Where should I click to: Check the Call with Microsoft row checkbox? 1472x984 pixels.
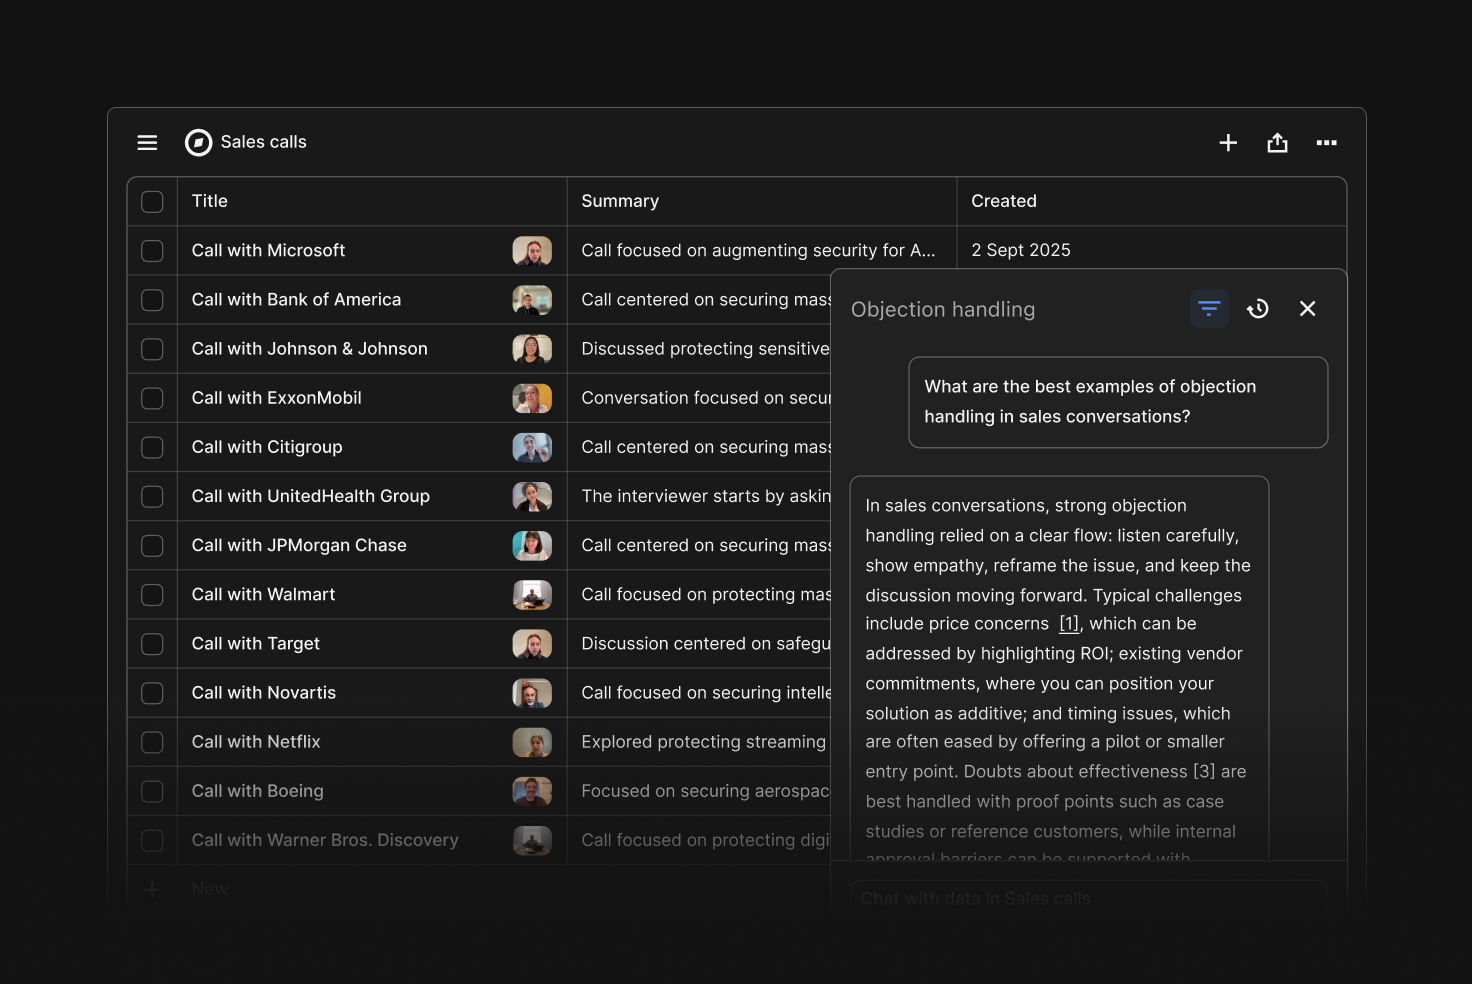152,251
